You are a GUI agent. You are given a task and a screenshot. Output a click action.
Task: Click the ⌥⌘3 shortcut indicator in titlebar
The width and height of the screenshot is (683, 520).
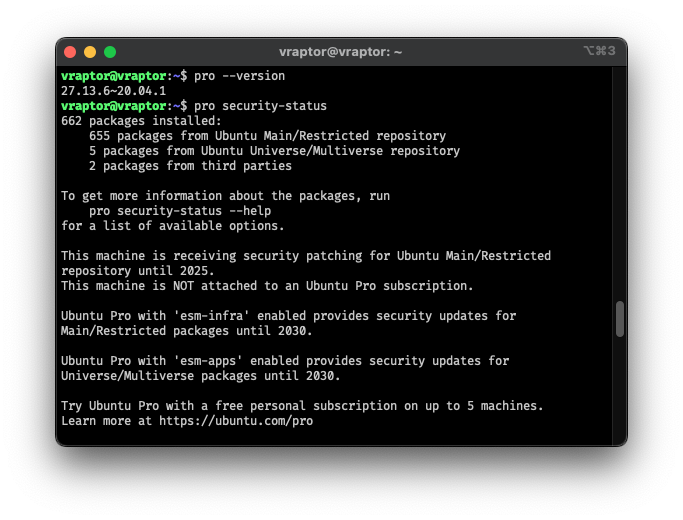coord(599,51)
